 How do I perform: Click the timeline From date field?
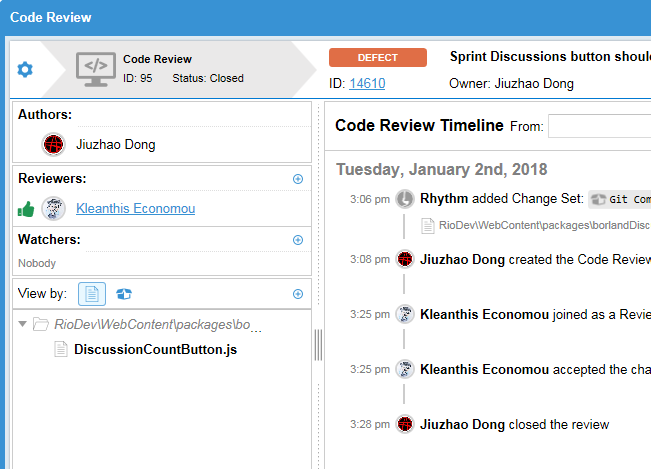(x=599, y=126)
